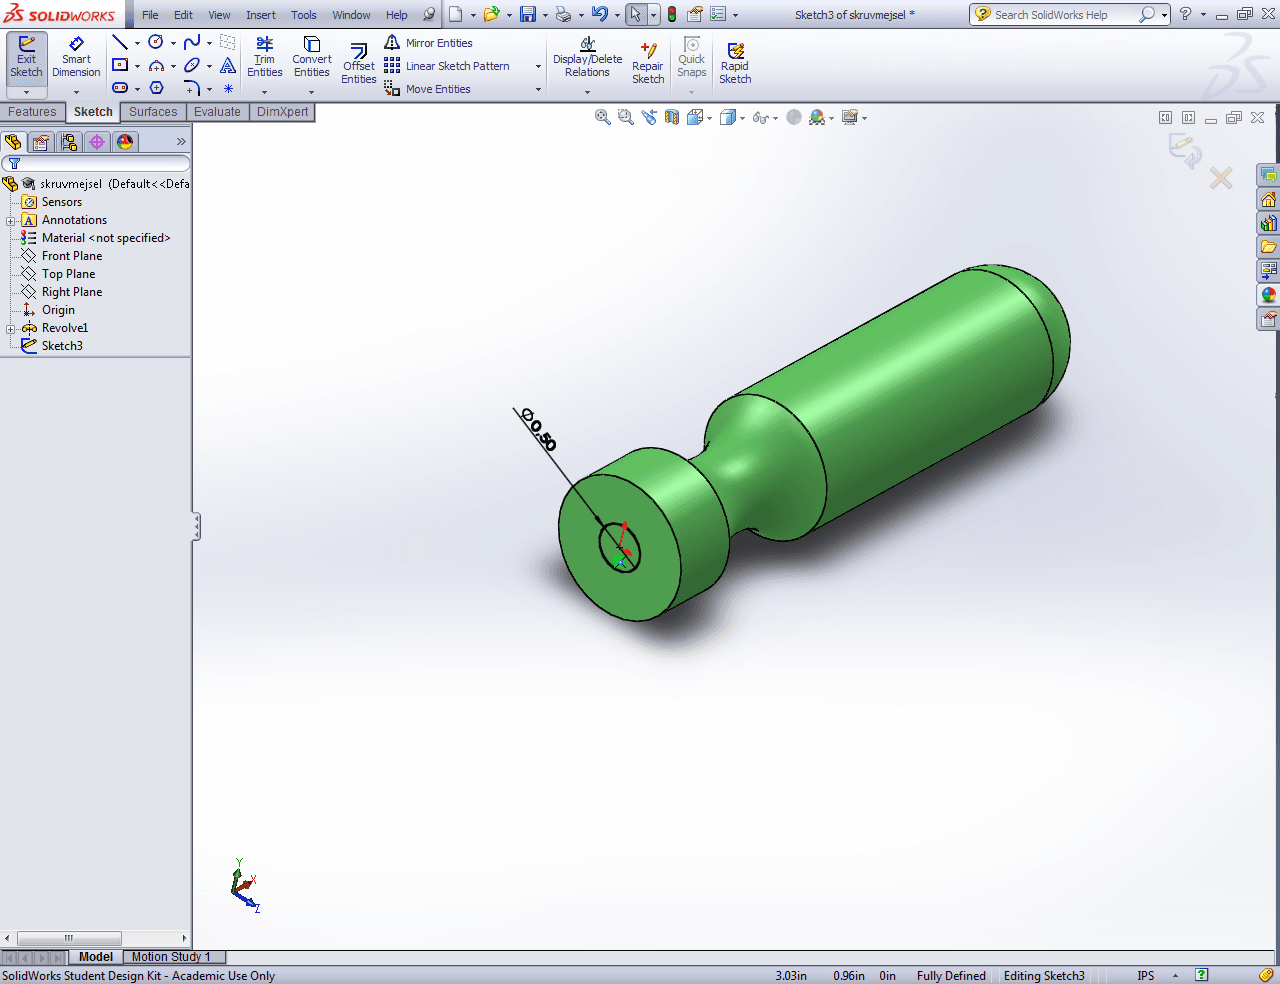Open the Tools menu
This screenshot has height=984, width=1280.
[304, 15]
